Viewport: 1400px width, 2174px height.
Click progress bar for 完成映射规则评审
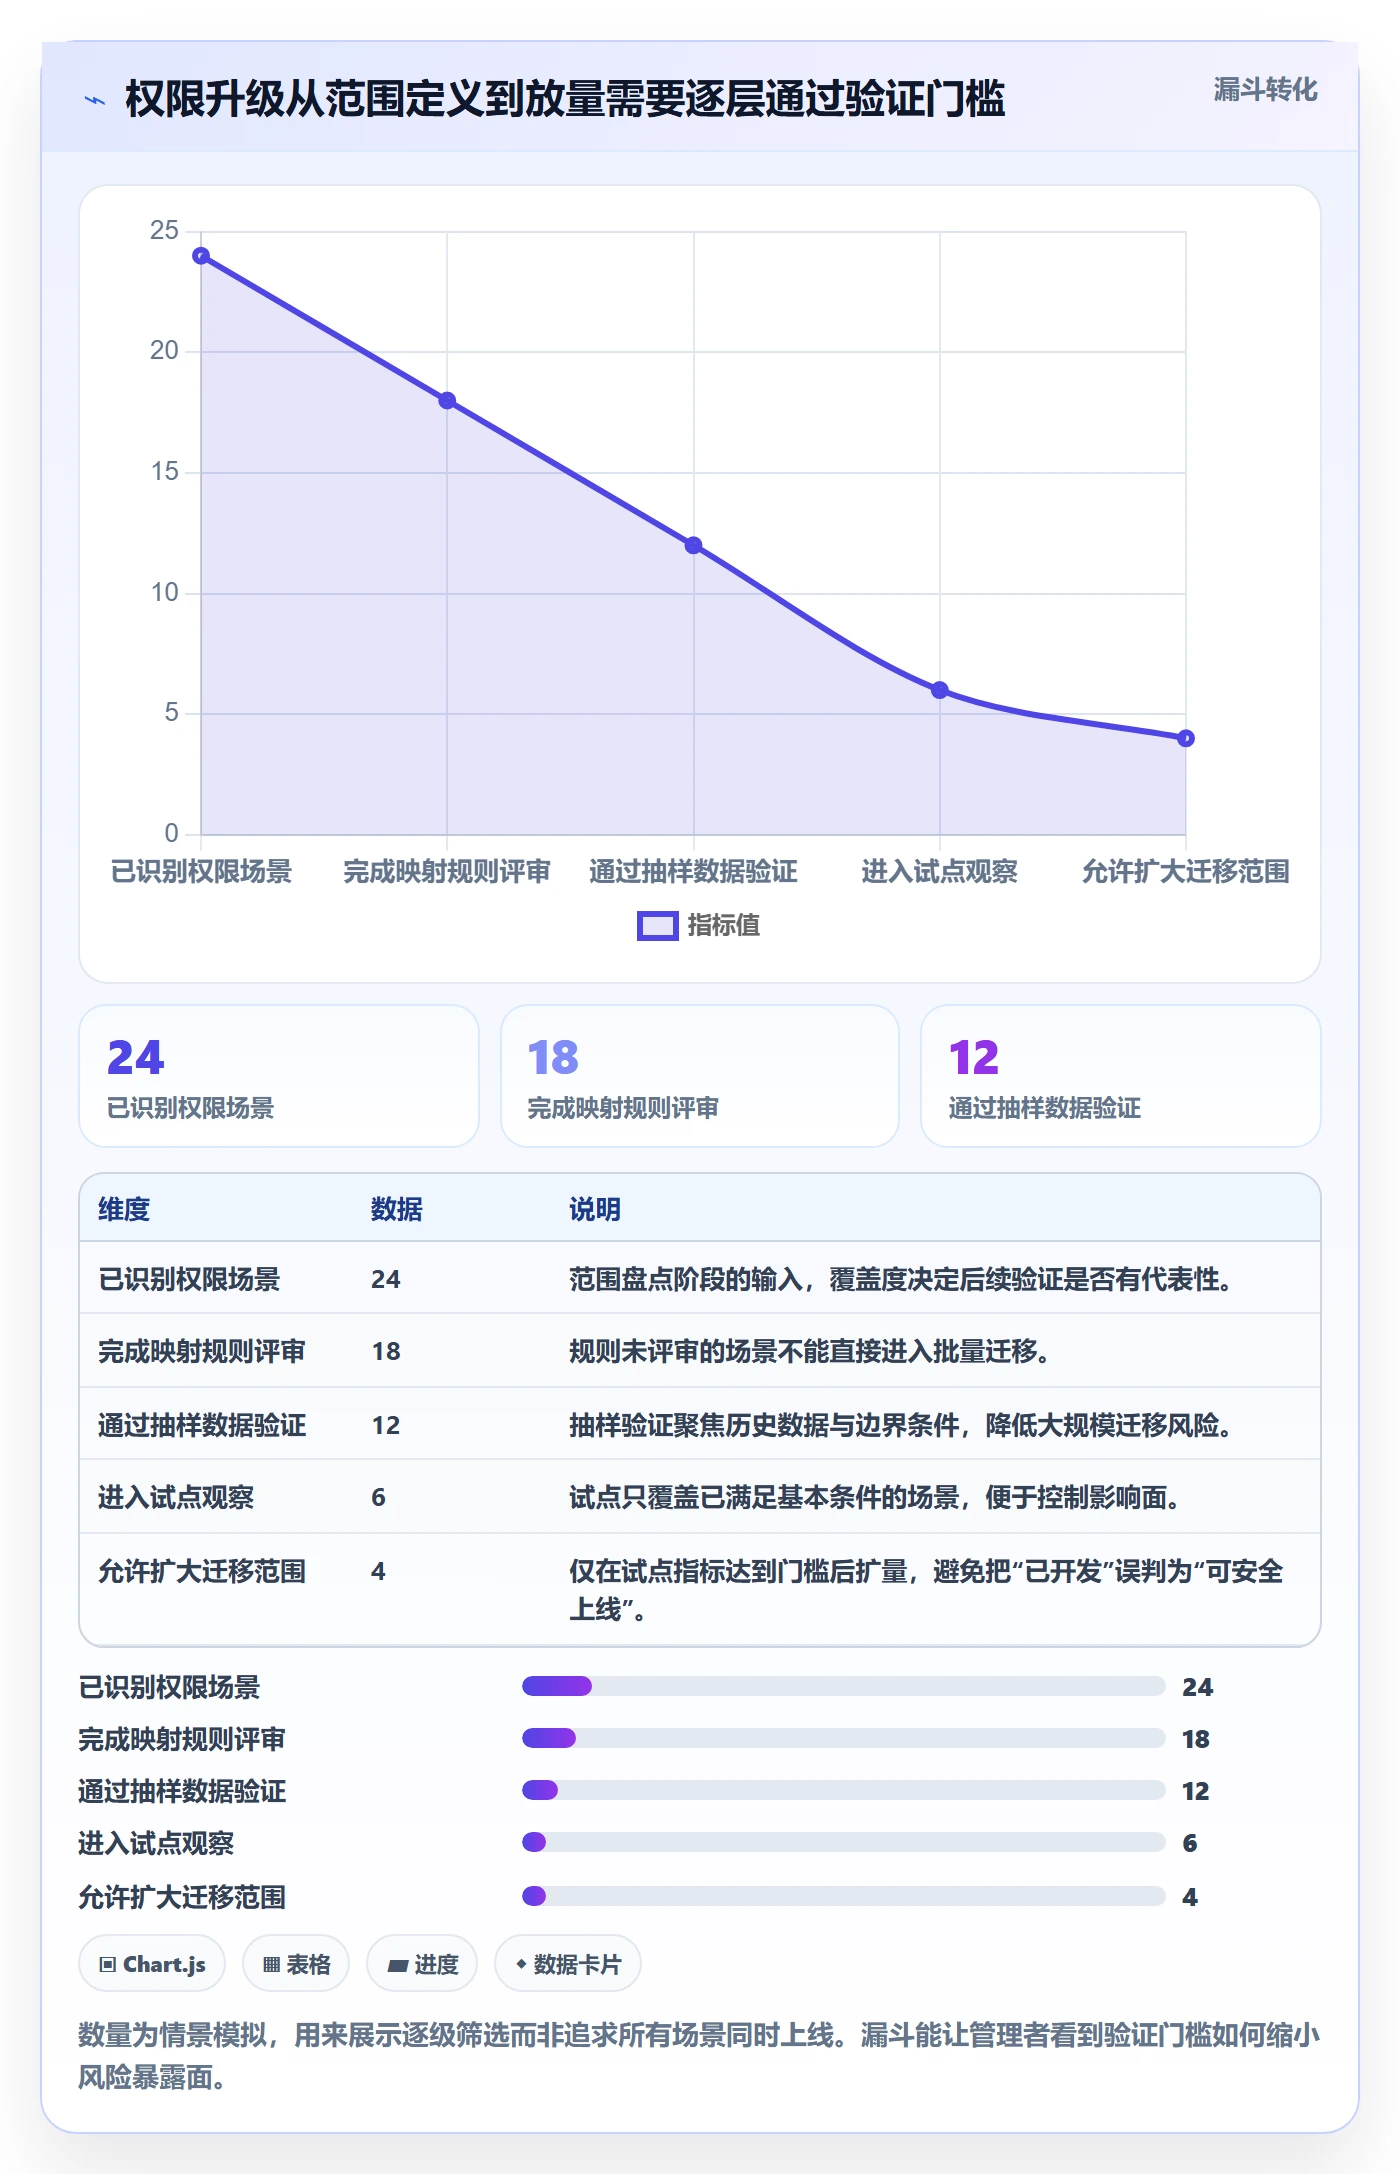click(x=844, y=1739)
